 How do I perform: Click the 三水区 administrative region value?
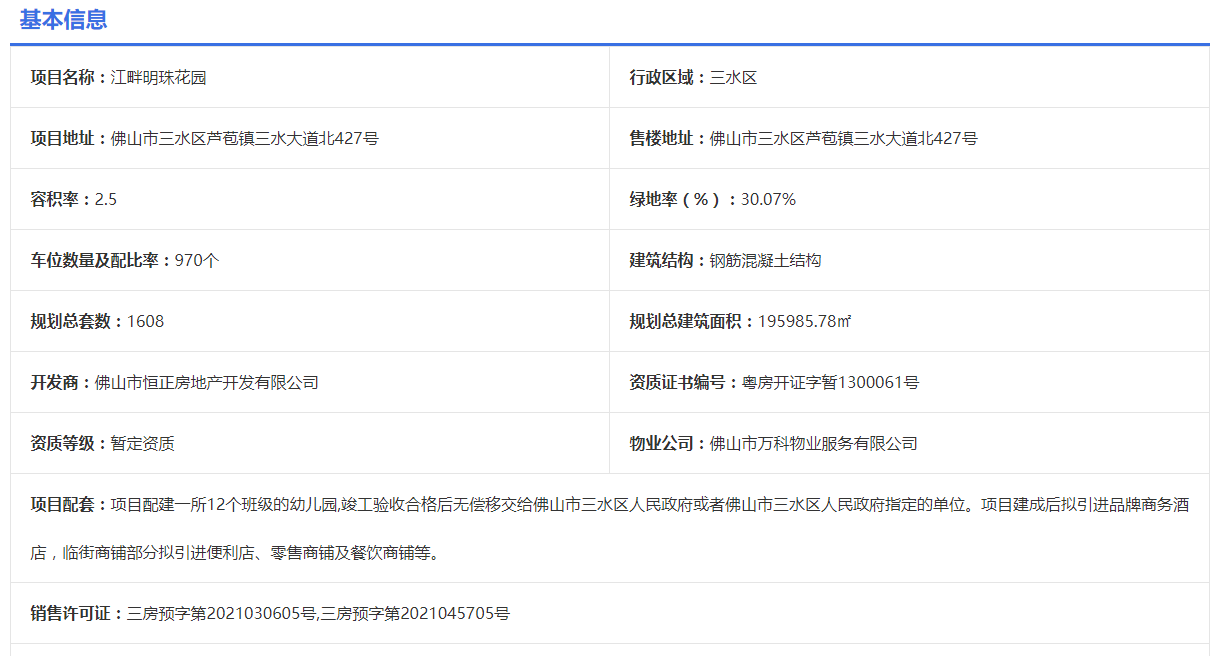733,77
